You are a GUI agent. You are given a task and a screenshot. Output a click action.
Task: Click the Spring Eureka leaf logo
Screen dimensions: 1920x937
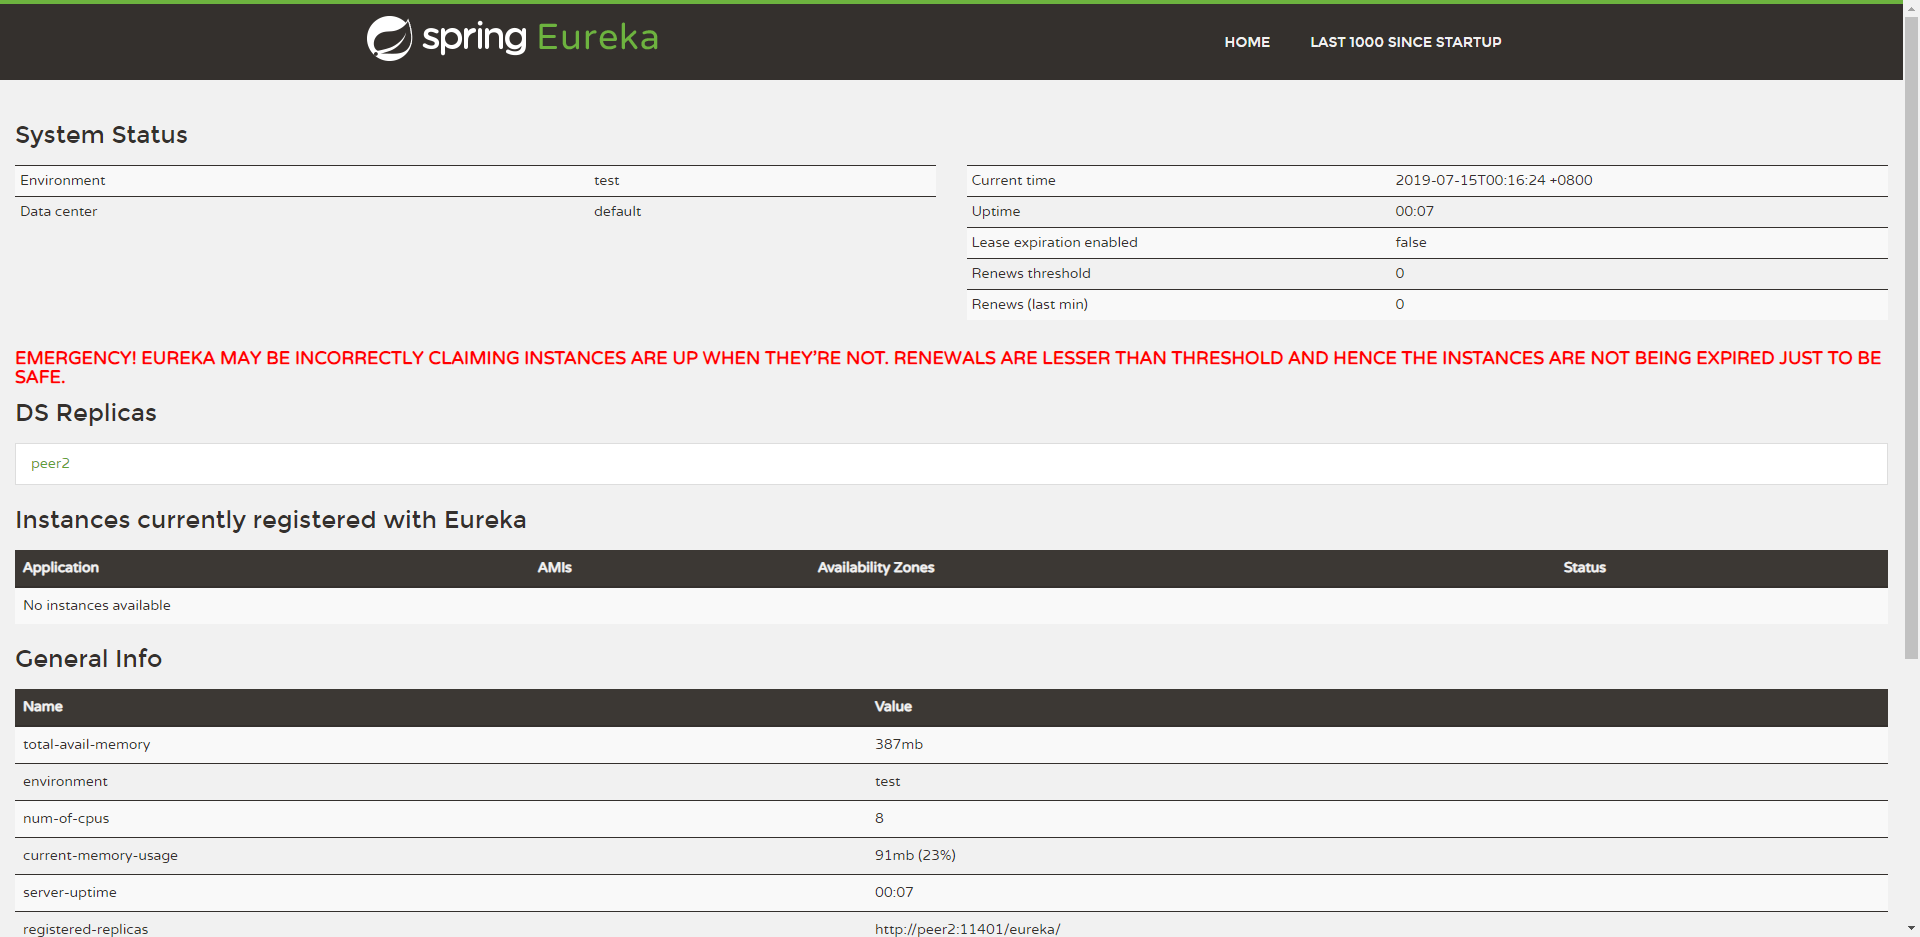389,39
